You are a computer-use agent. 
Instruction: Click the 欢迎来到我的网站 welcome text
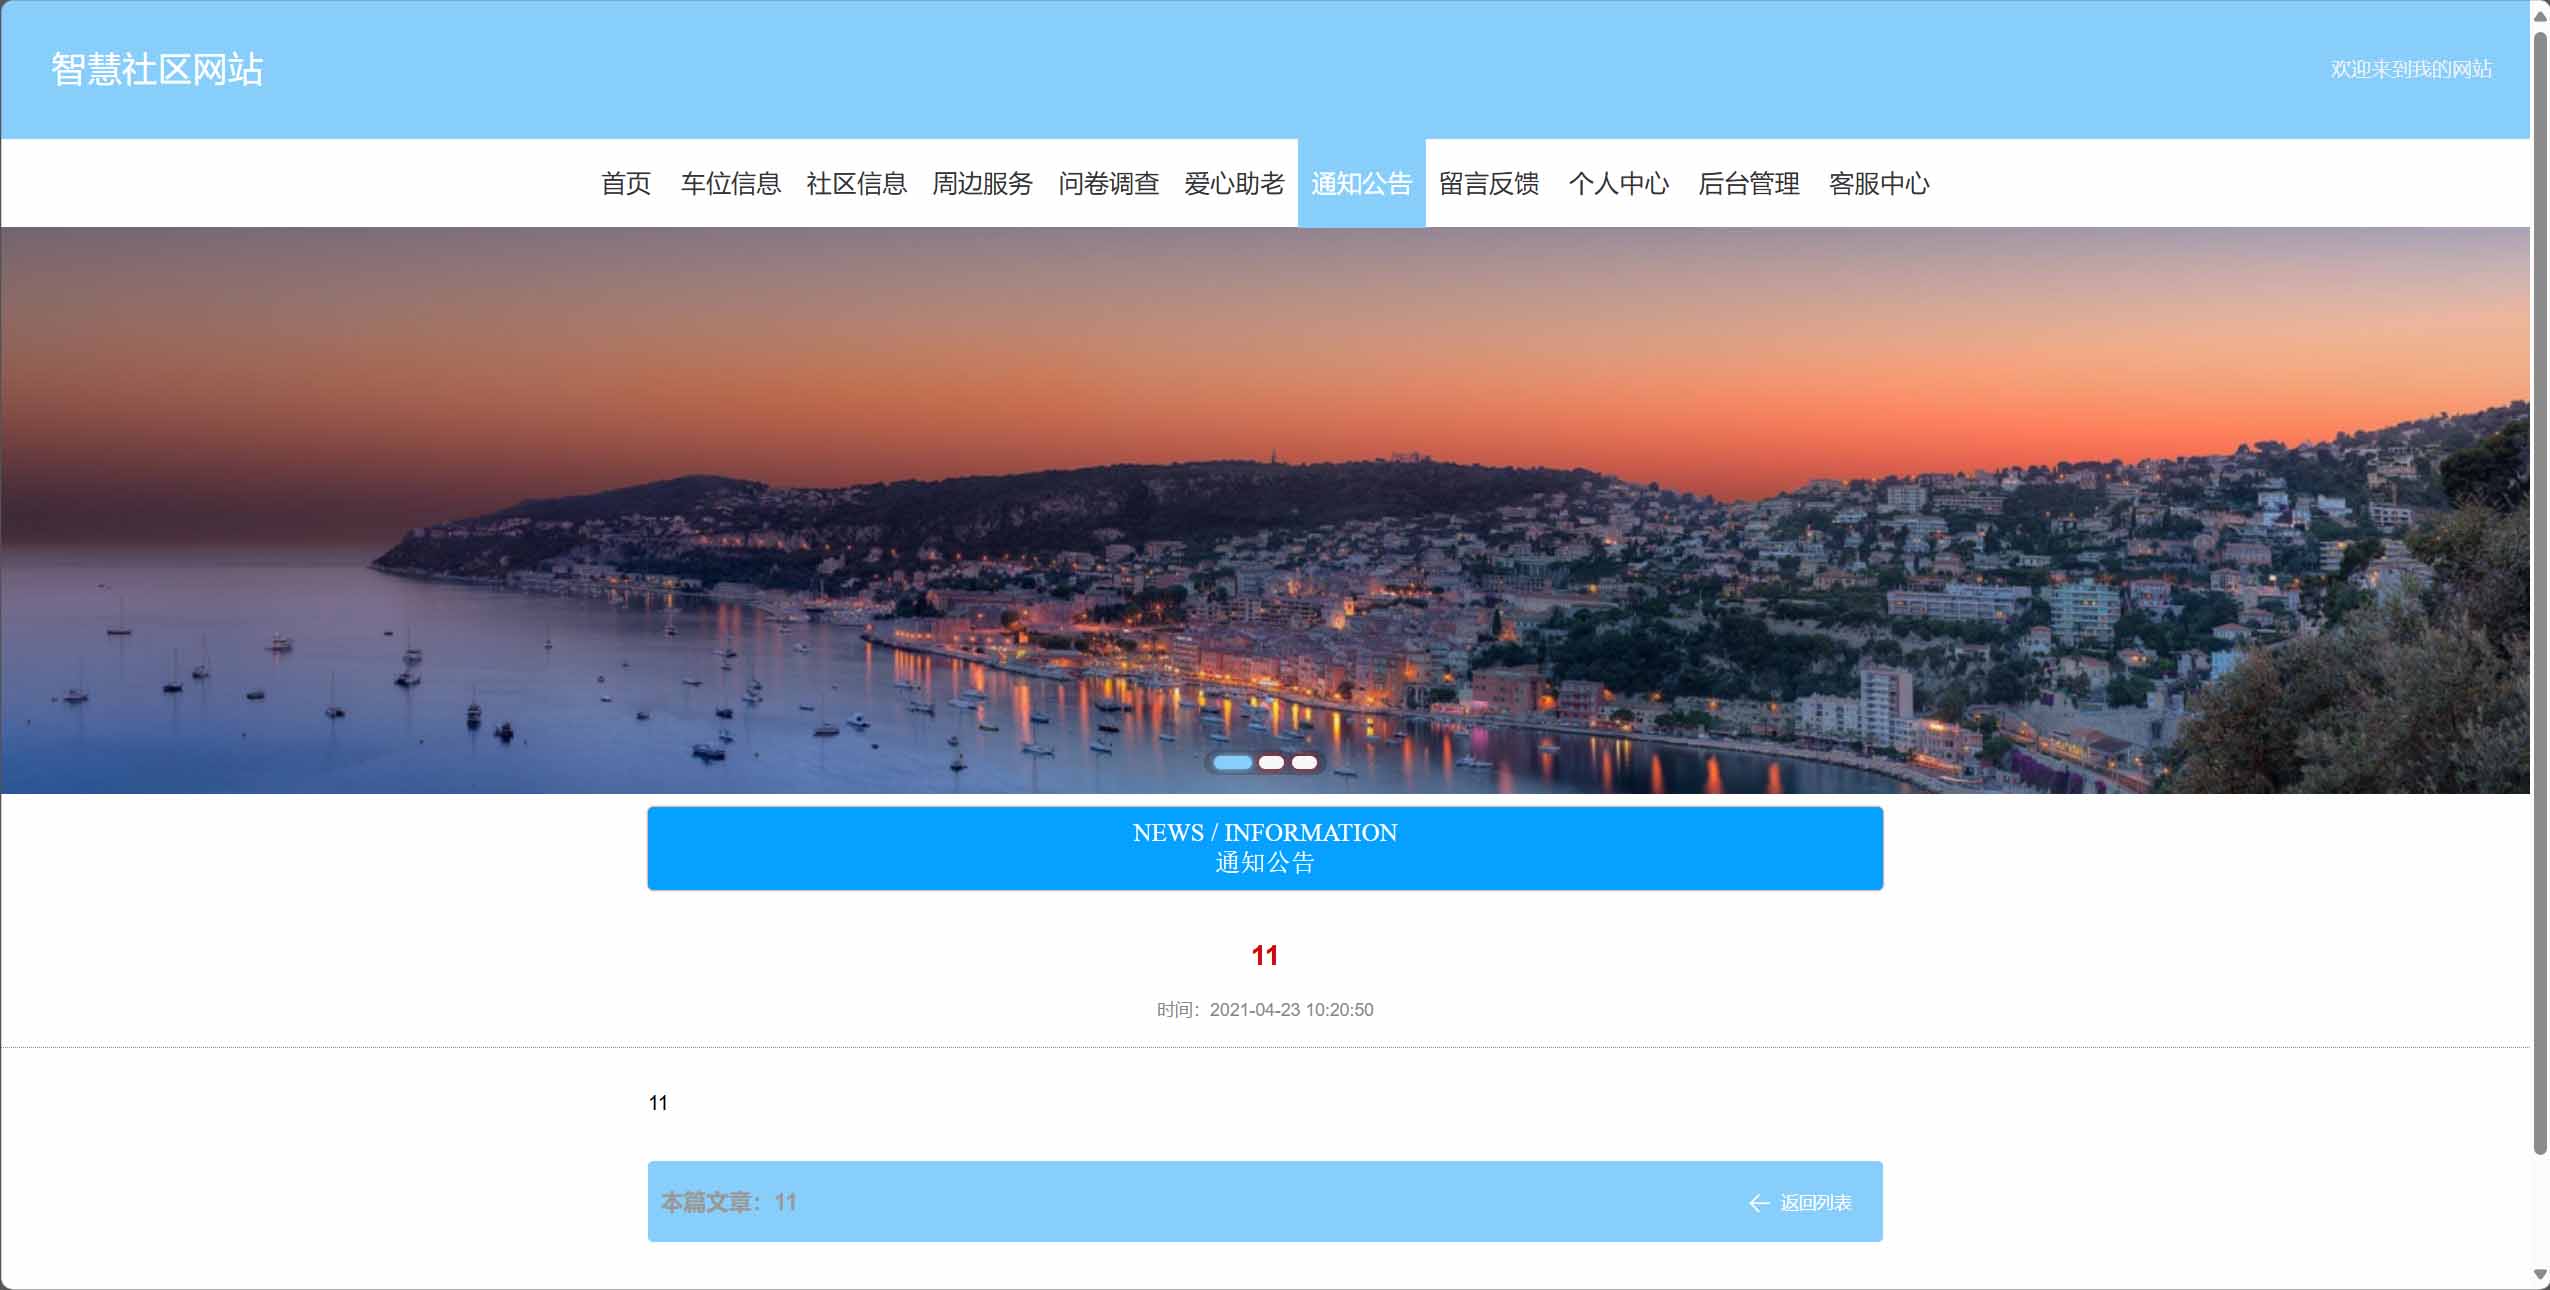[x=2411, y=69]
